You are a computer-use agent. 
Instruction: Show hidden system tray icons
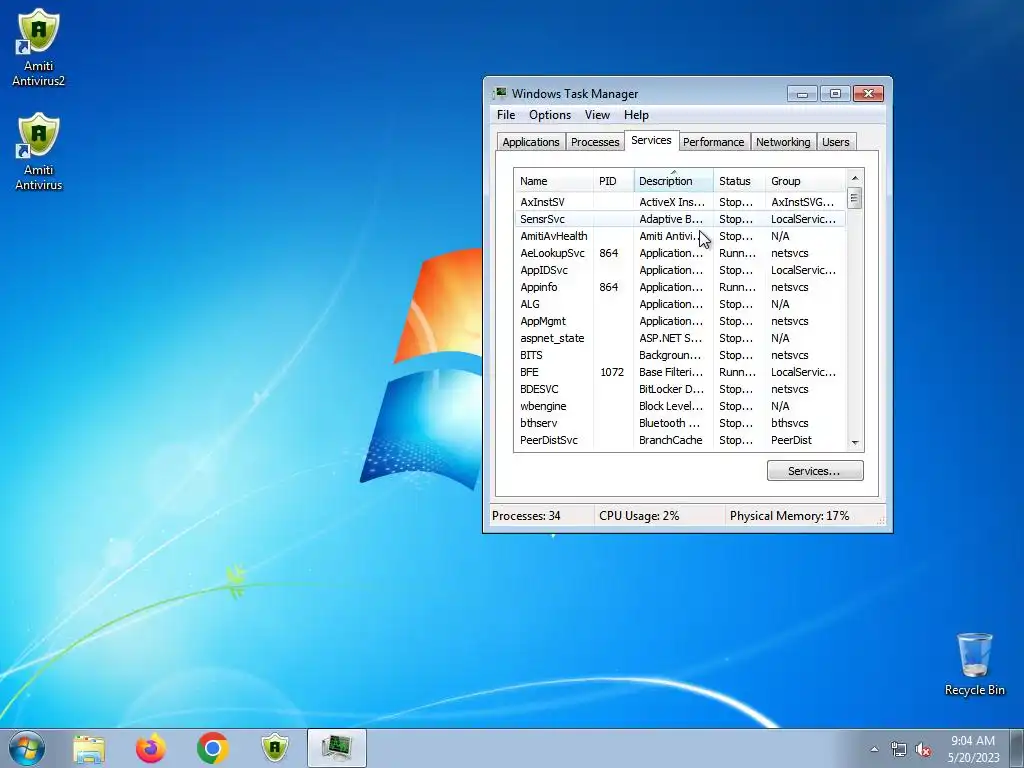(874, 750)
